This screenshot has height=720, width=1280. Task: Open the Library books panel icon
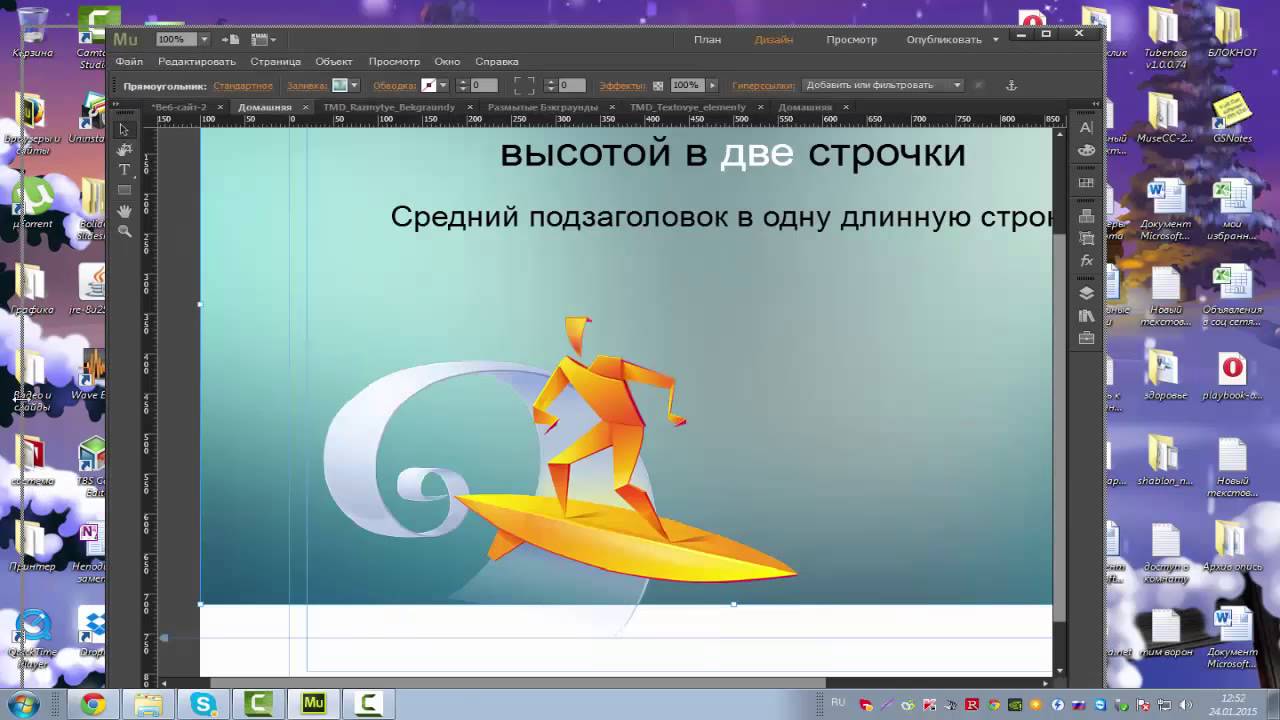pos(1087,316)
